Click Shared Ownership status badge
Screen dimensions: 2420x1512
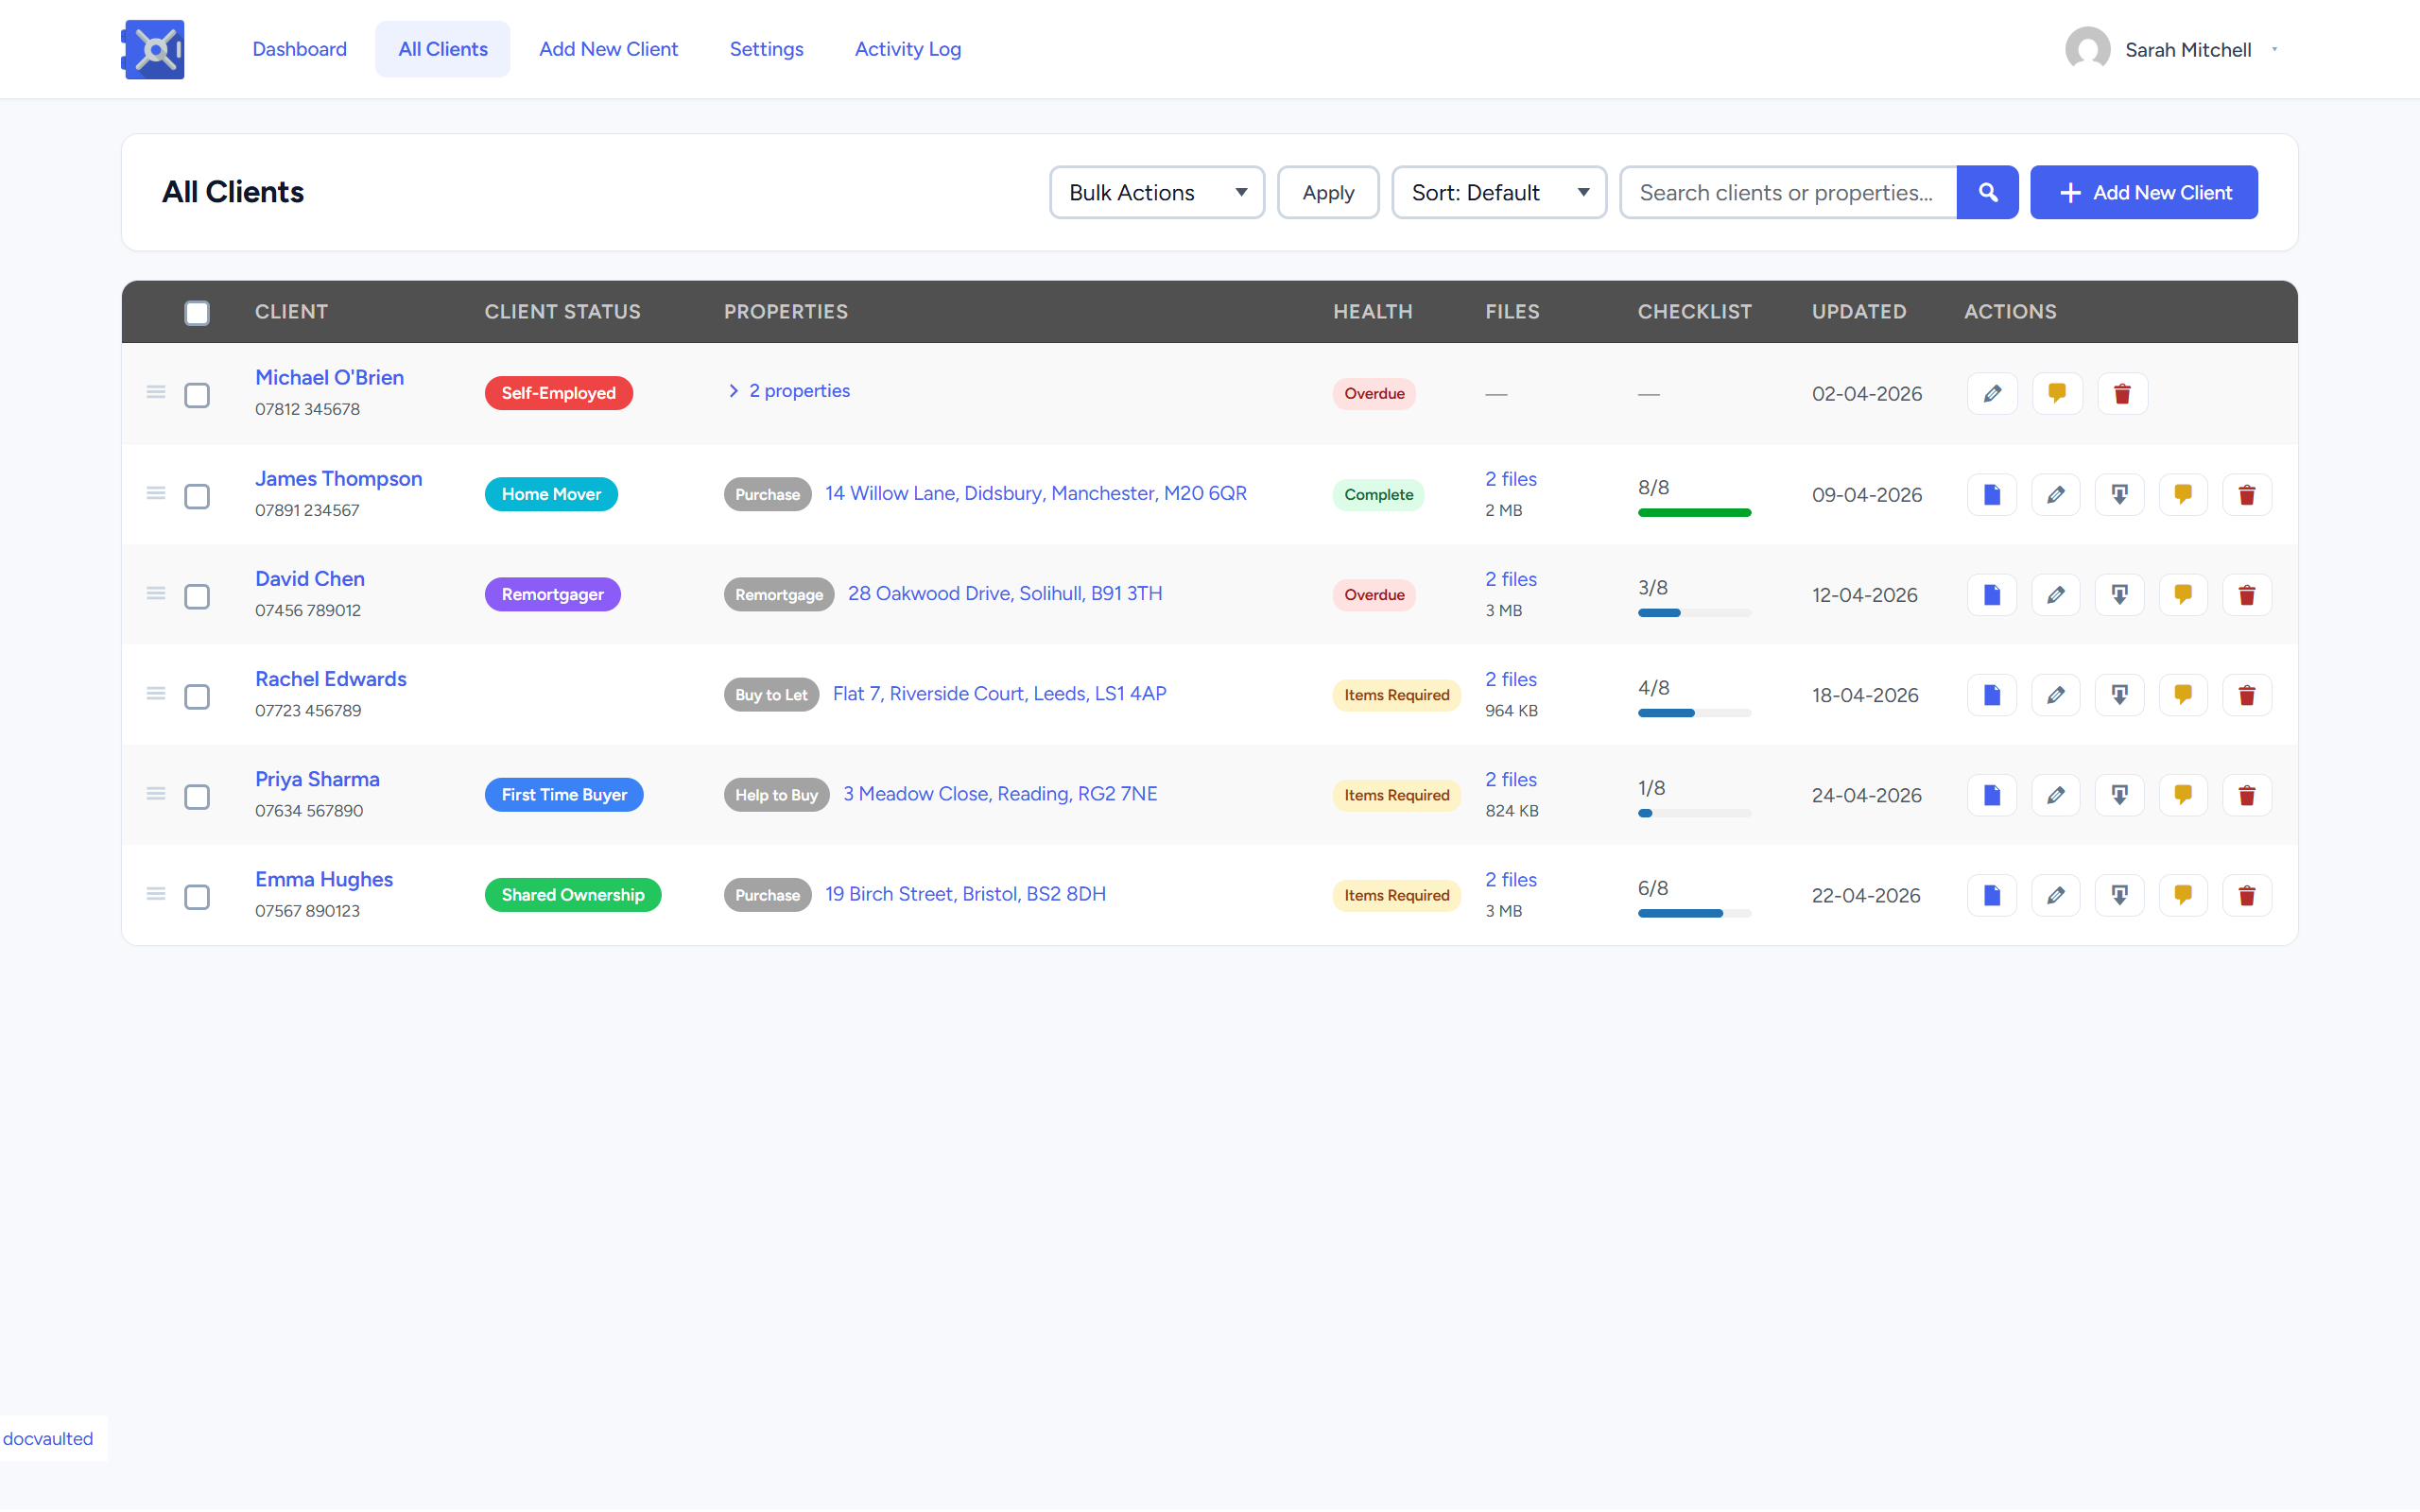tap(572, 894)
